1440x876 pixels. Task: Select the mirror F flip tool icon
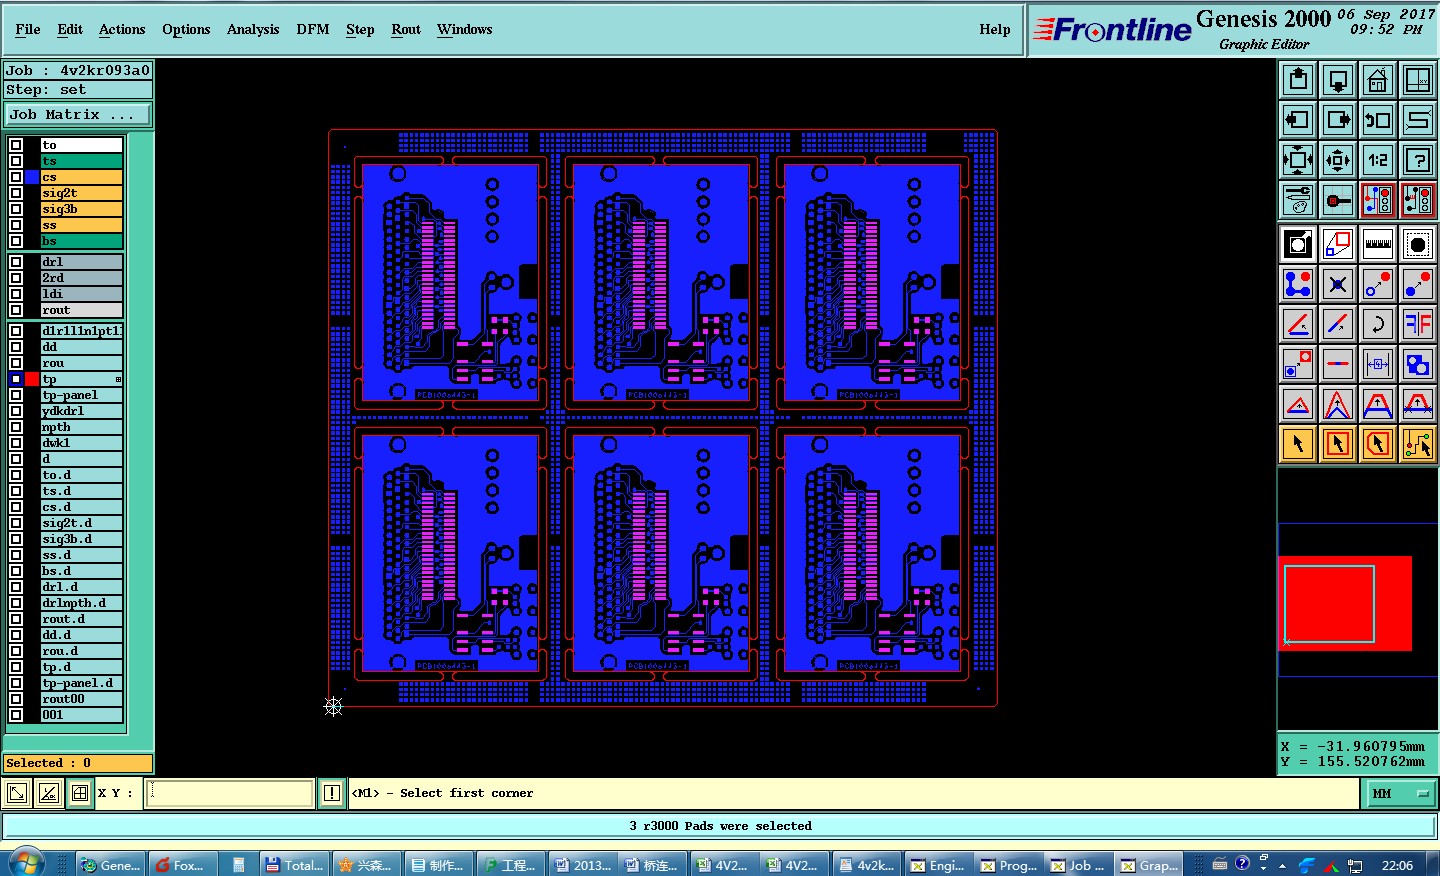[1417, 324]
